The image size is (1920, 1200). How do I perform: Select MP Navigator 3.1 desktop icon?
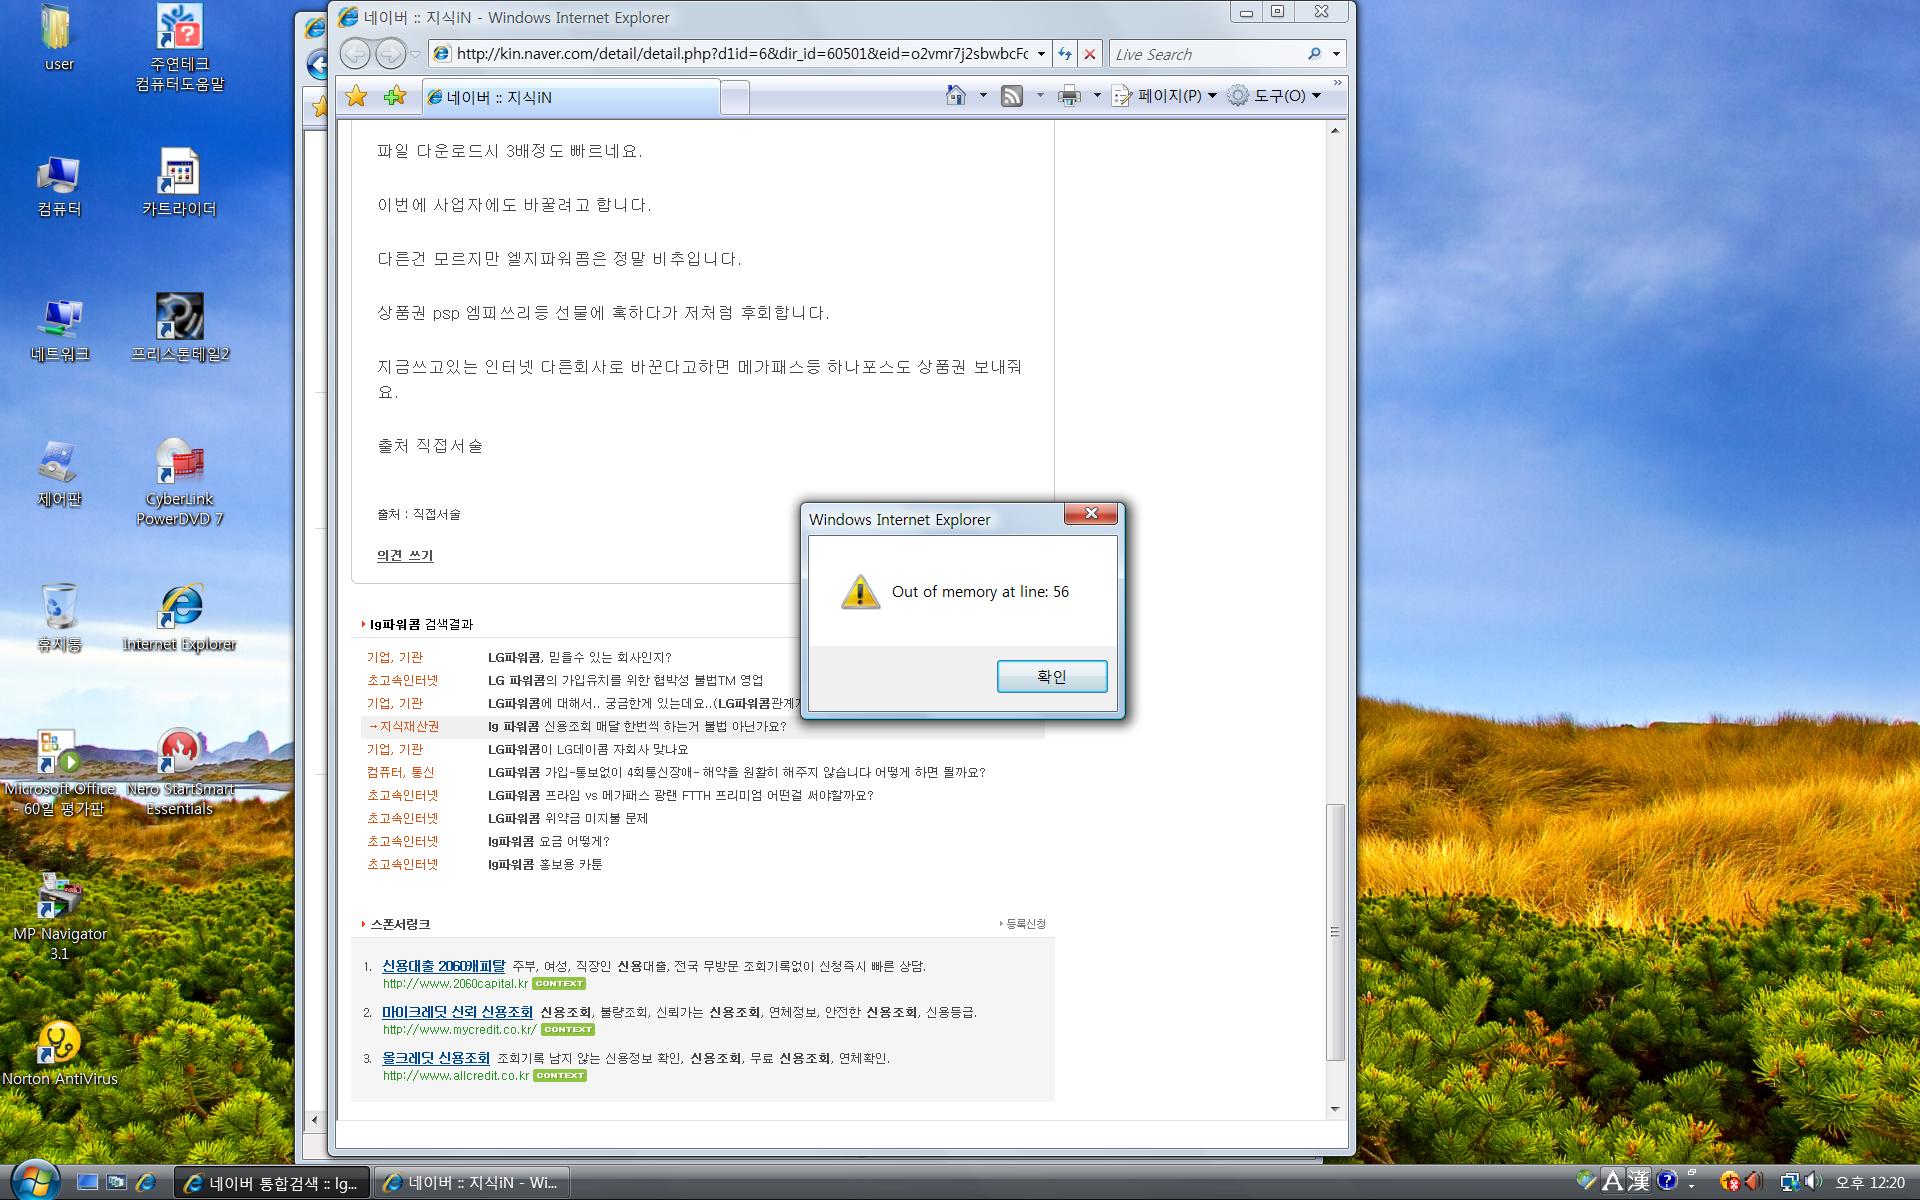[x=59, y=917]
